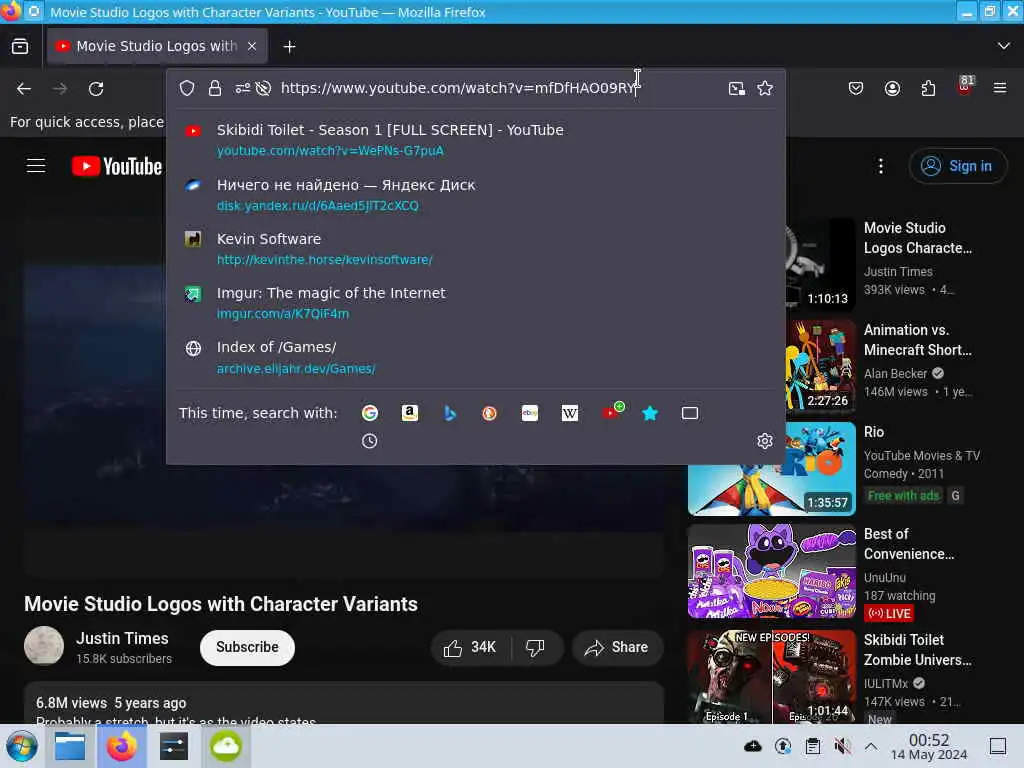Click the Sign in button
The image size is (1024, 768).
(x=957, y=166)
